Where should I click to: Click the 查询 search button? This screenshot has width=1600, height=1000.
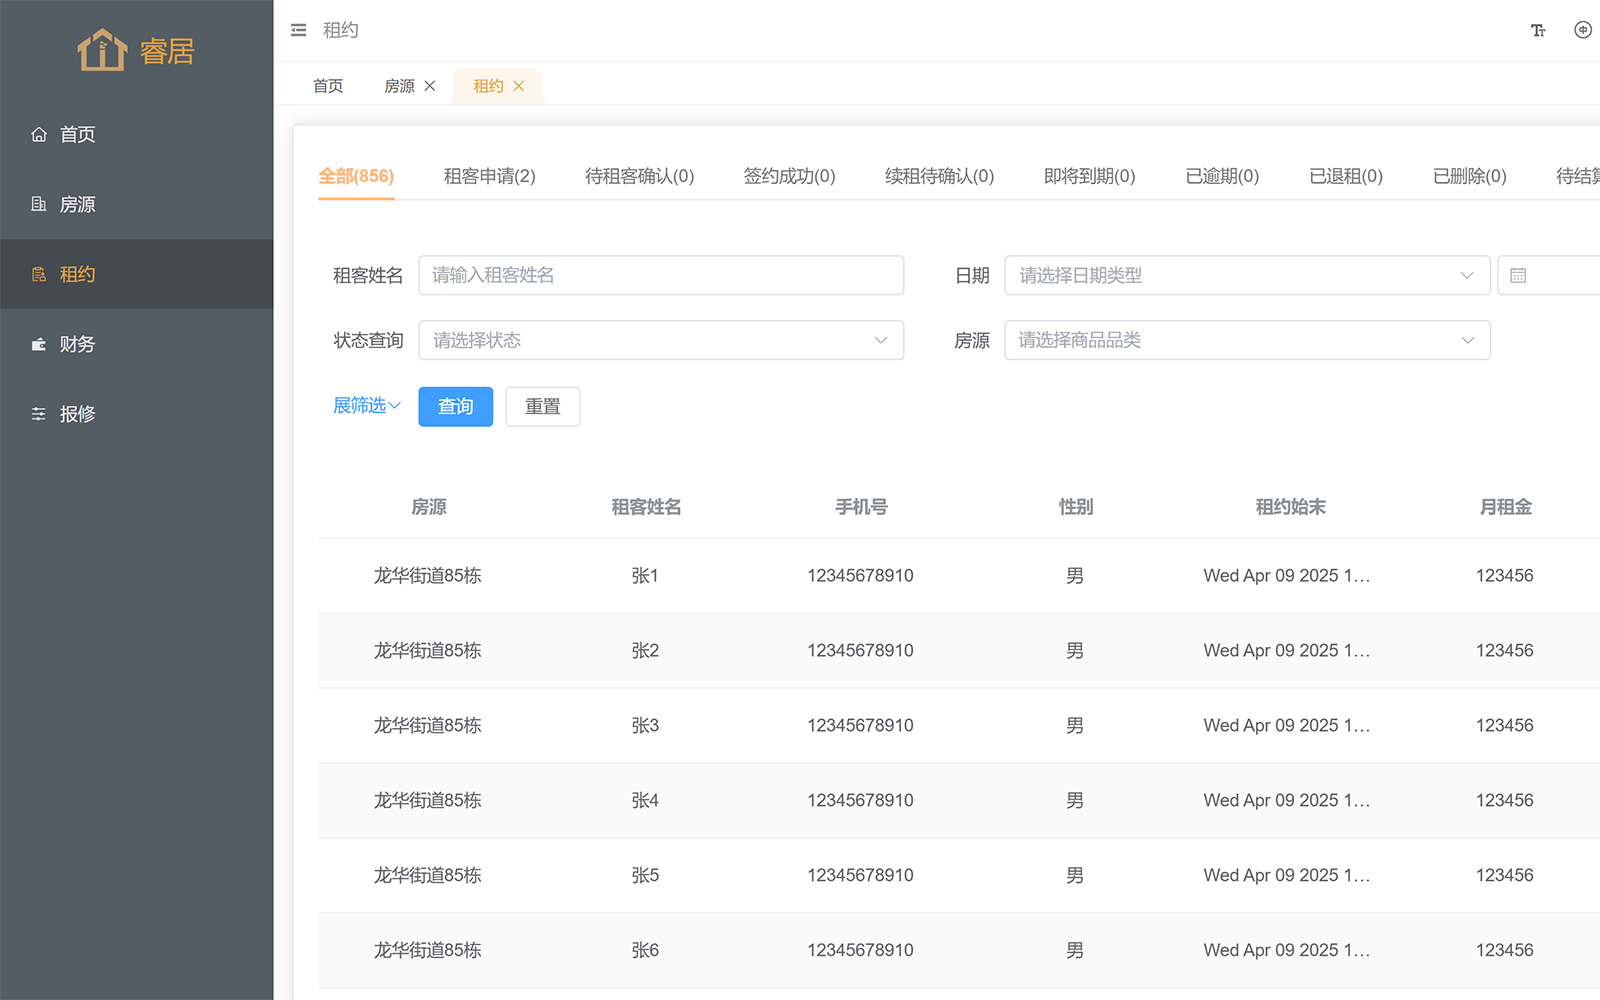point(455,407)
